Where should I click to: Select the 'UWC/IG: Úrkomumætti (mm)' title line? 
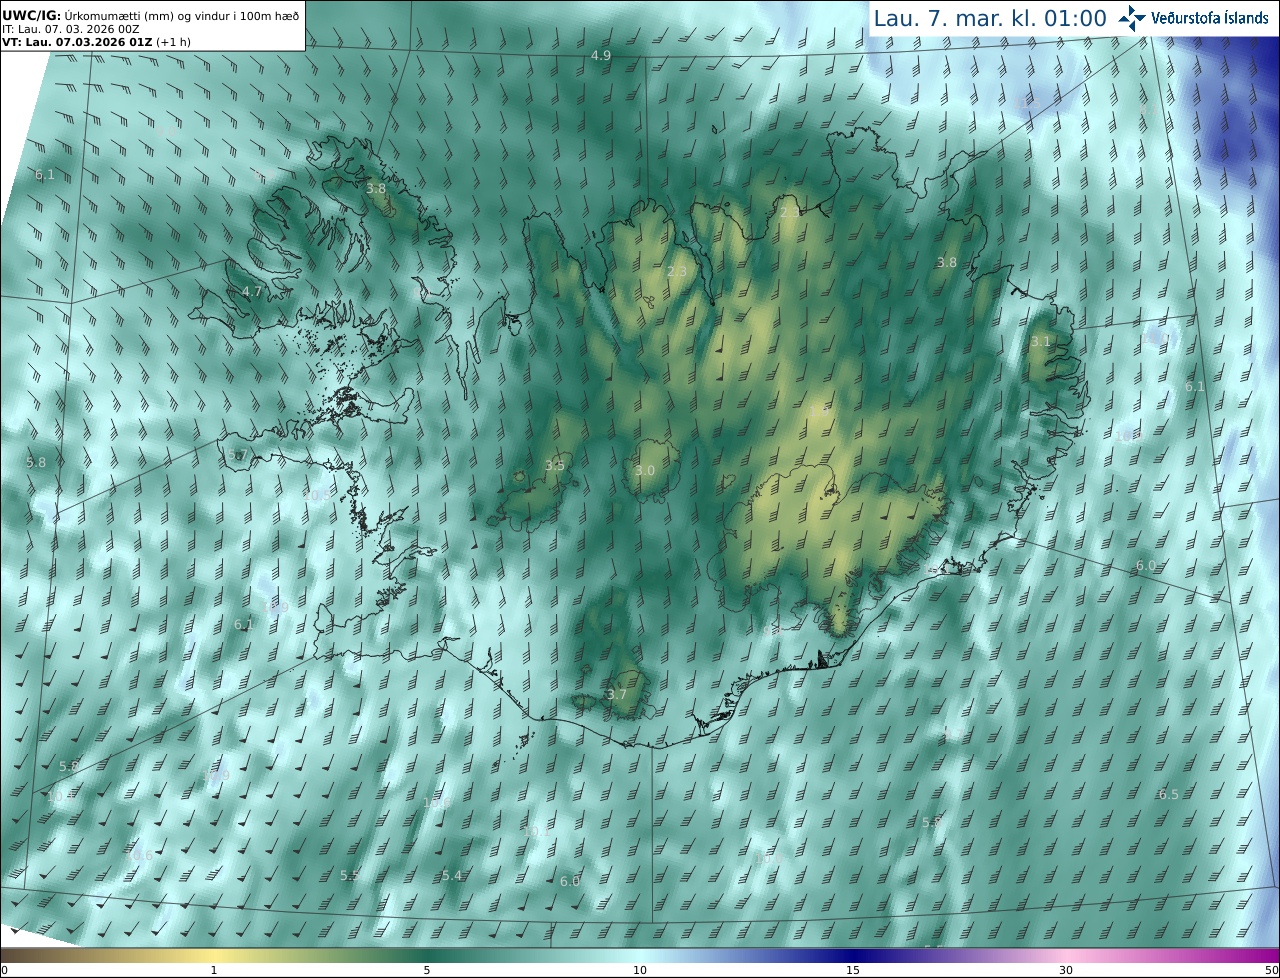[x=151, y=14]
